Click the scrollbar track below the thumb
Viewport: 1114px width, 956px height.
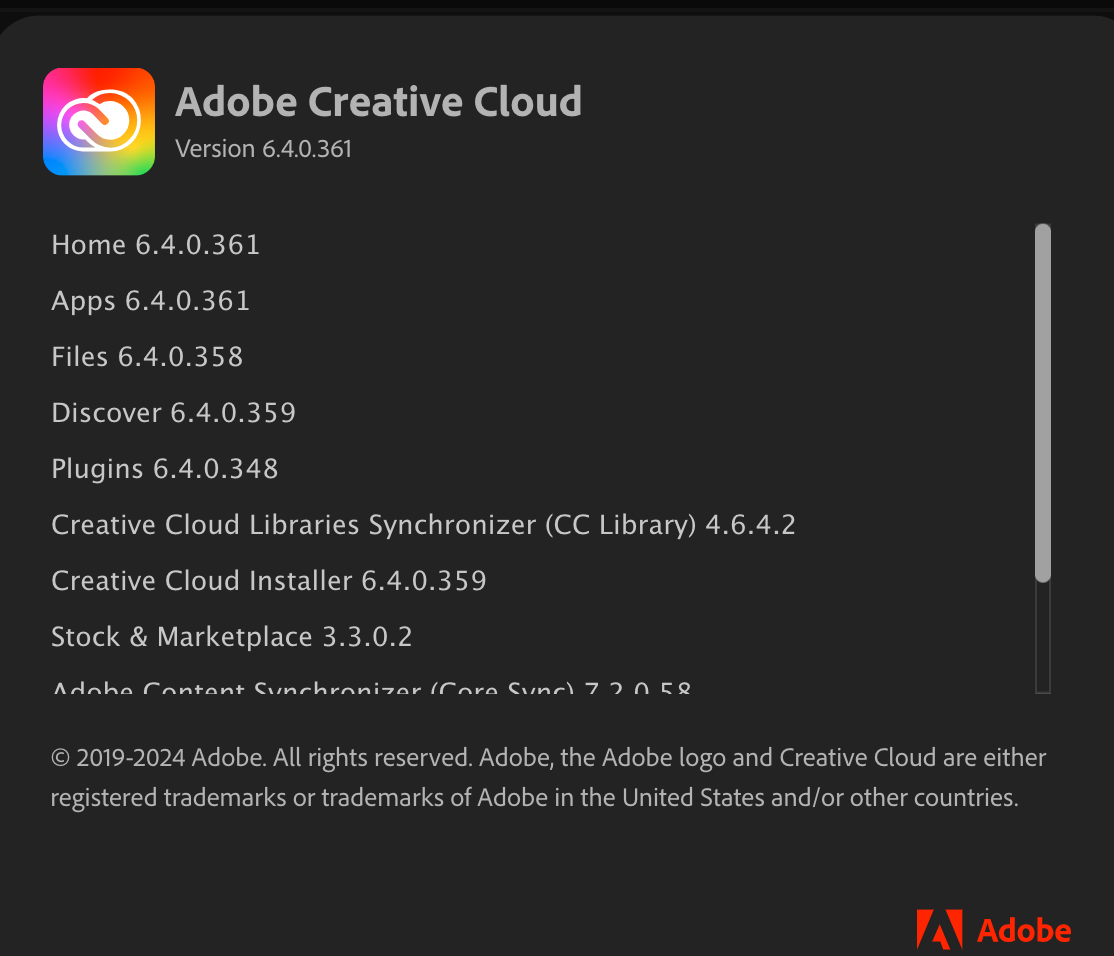click(1043, 637)
